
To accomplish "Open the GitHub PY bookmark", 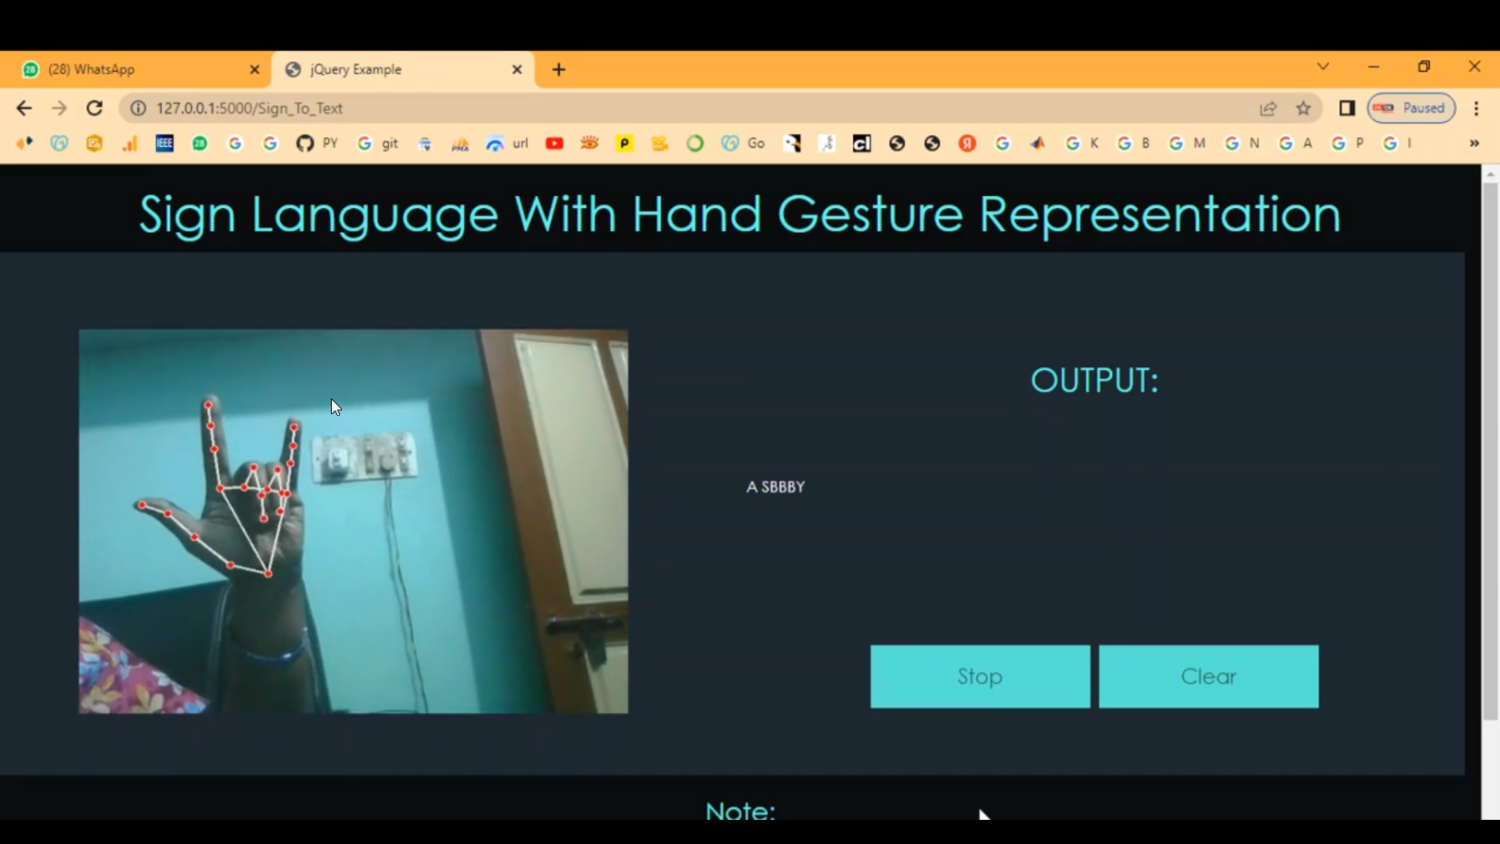I will coord(315,143).
